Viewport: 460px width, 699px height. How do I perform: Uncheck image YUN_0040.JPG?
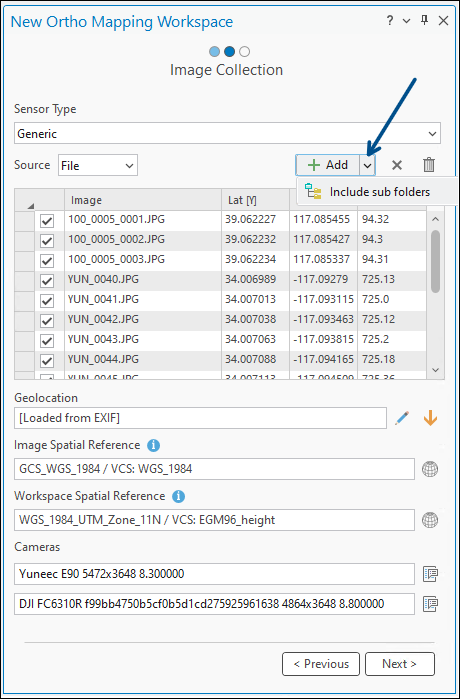tap(47, 281)
